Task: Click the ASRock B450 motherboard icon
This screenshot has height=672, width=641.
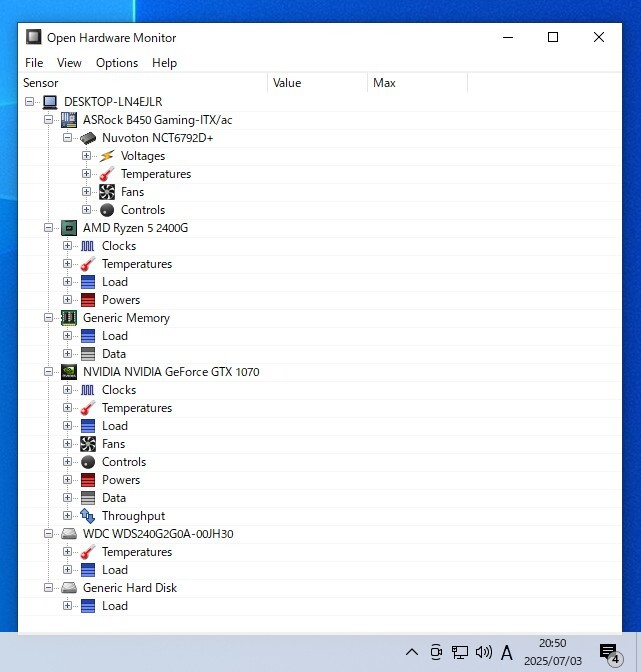Action: pyautogui.click(x=69, y=120)
